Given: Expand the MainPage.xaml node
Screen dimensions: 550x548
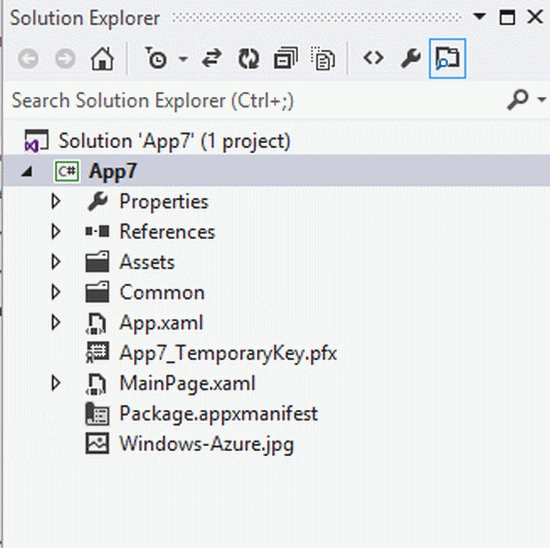Looking at the screenshot, I should coord(56,383).
